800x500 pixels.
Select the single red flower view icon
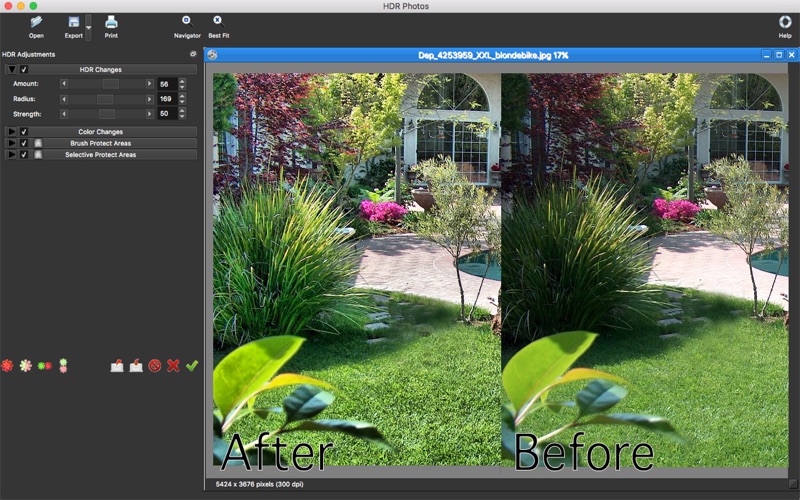click(7, 365)
